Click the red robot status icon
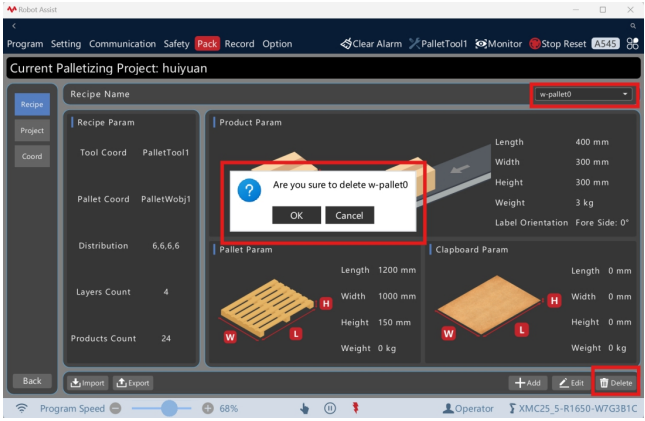The image size is (645, 421). 355,408
